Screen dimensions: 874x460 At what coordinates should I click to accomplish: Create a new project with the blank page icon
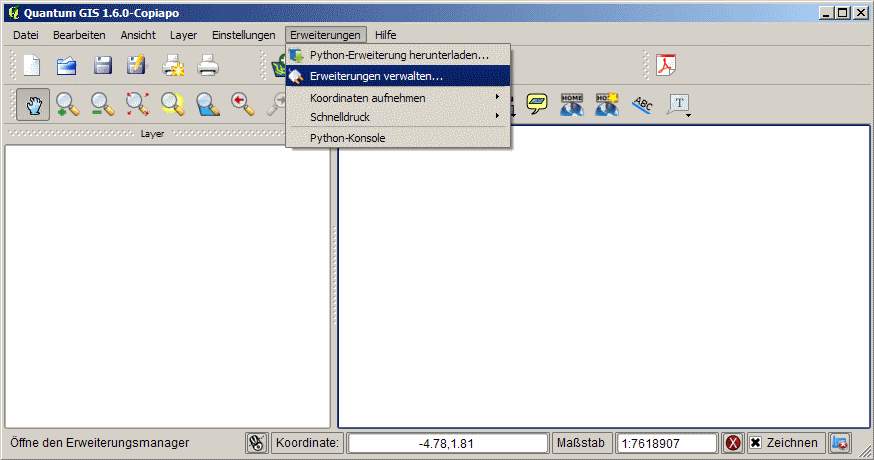click(x=32, y=66)
